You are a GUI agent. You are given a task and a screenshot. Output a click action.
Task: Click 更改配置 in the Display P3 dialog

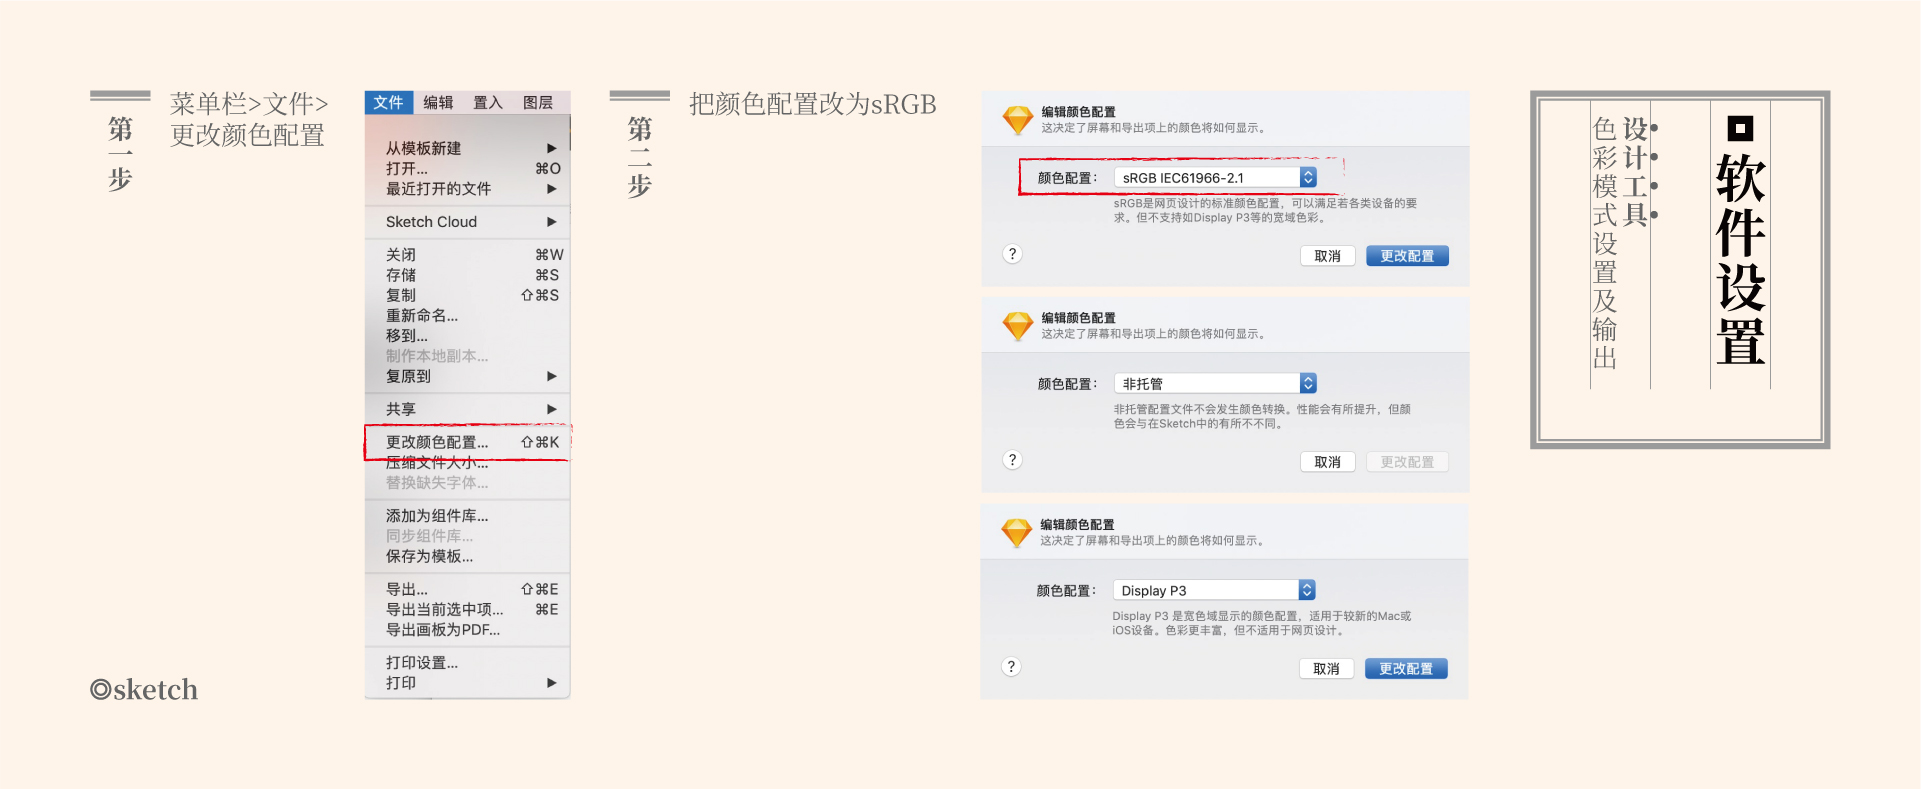(x=1406, y=669)
